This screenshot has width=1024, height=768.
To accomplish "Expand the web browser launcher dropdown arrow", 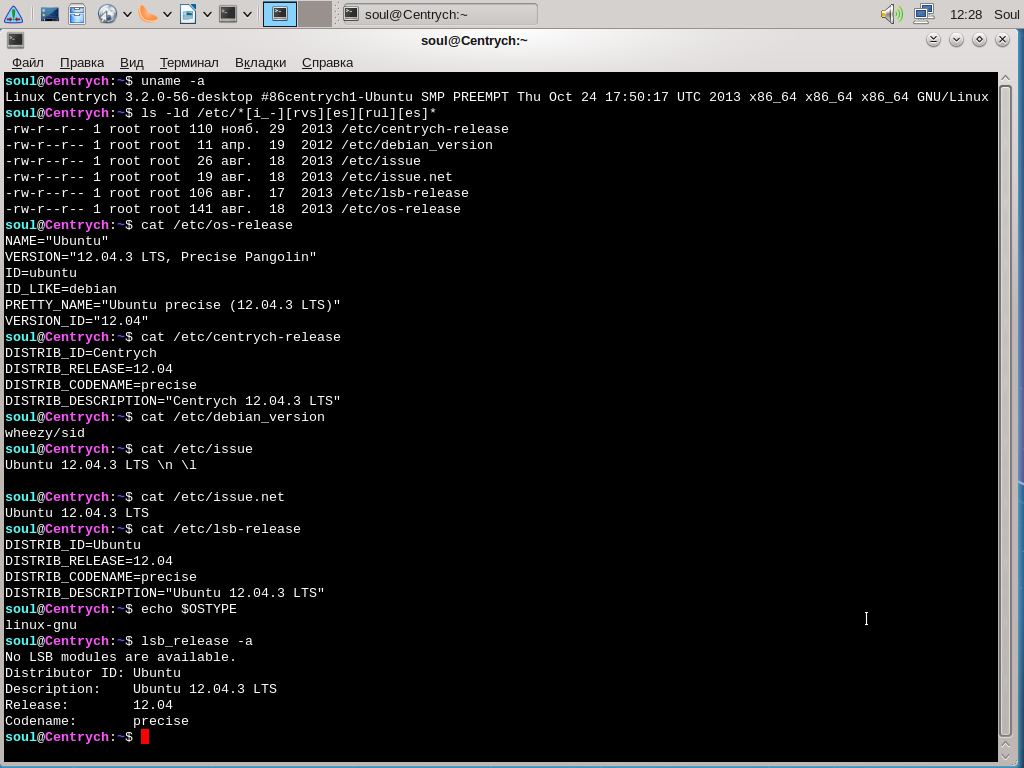I will 127,14.
